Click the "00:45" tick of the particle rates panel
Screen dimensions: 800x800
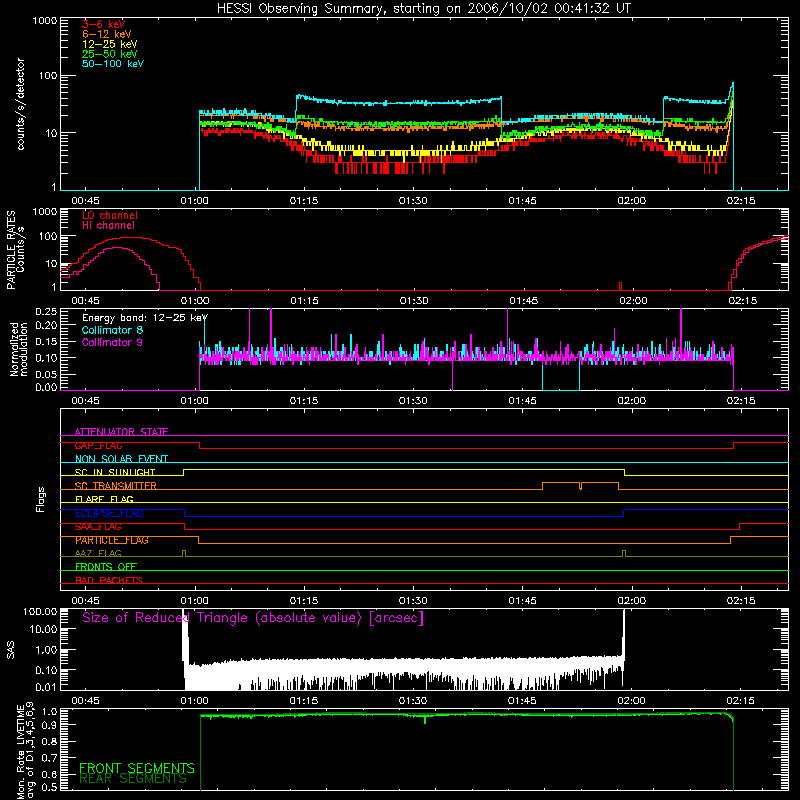point(85,301)
